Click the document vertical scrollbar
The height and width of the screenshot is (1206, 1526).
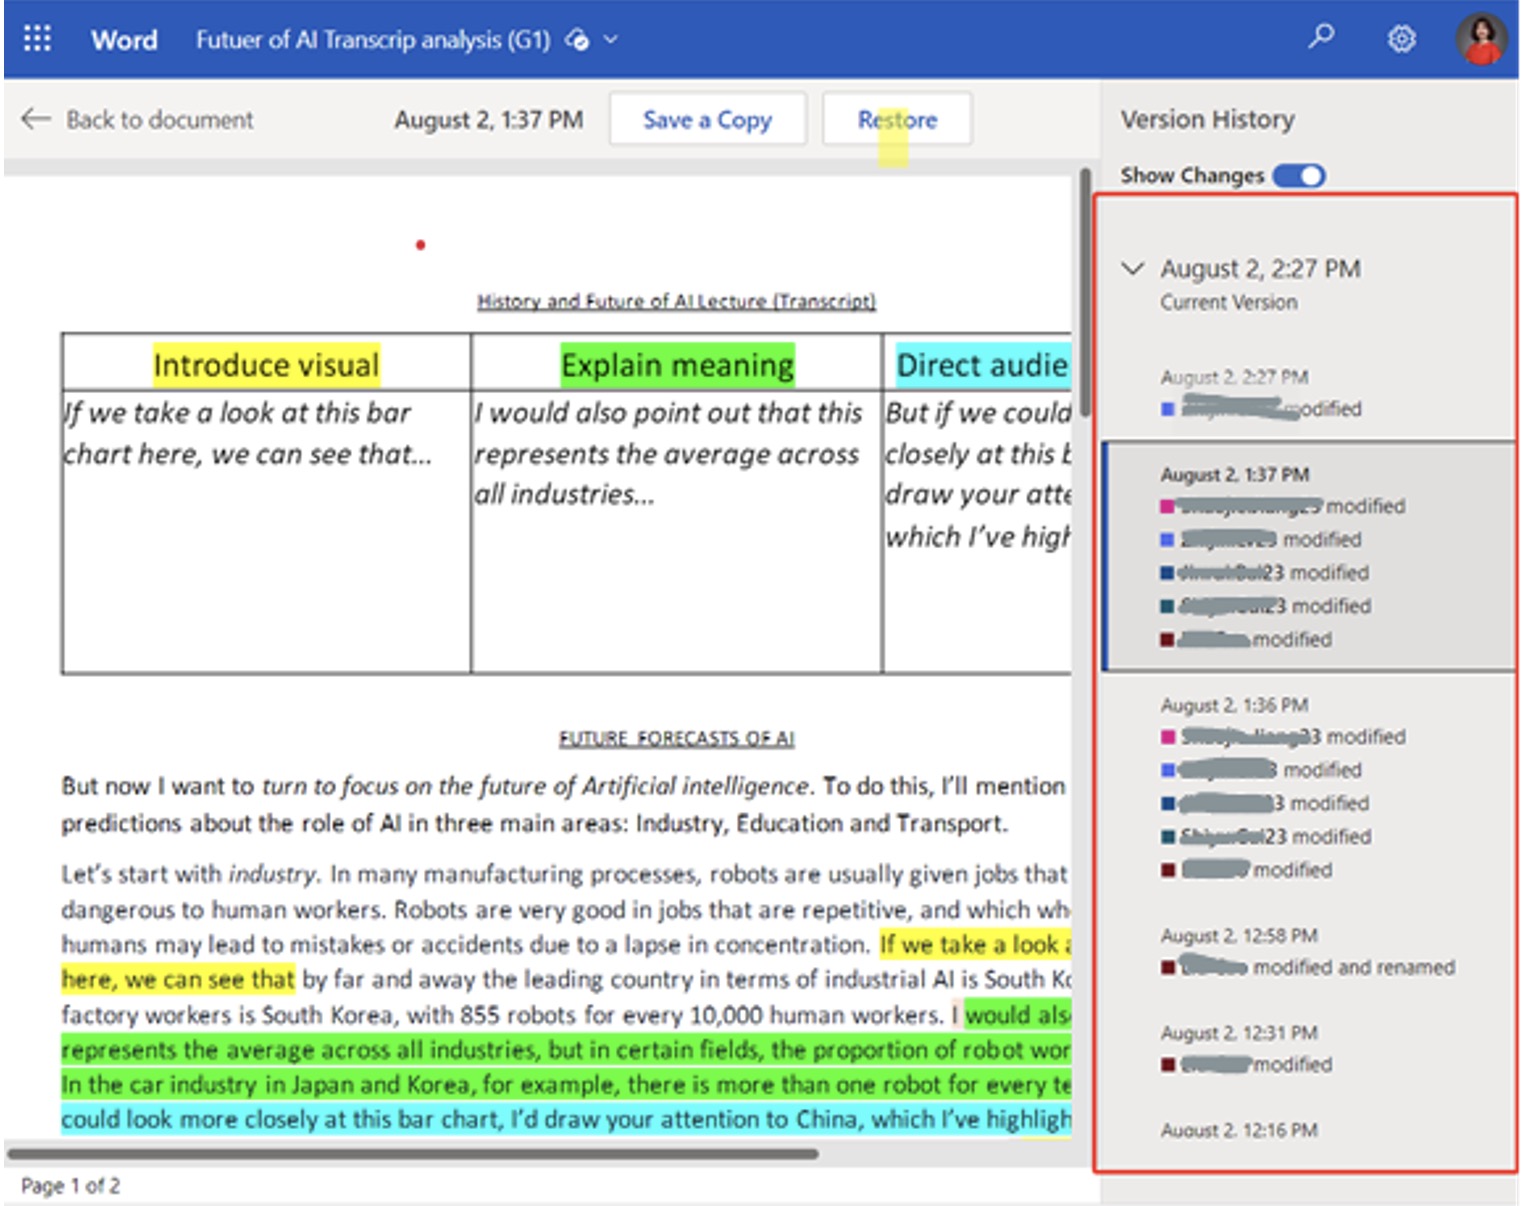(x=1084, y=292)
